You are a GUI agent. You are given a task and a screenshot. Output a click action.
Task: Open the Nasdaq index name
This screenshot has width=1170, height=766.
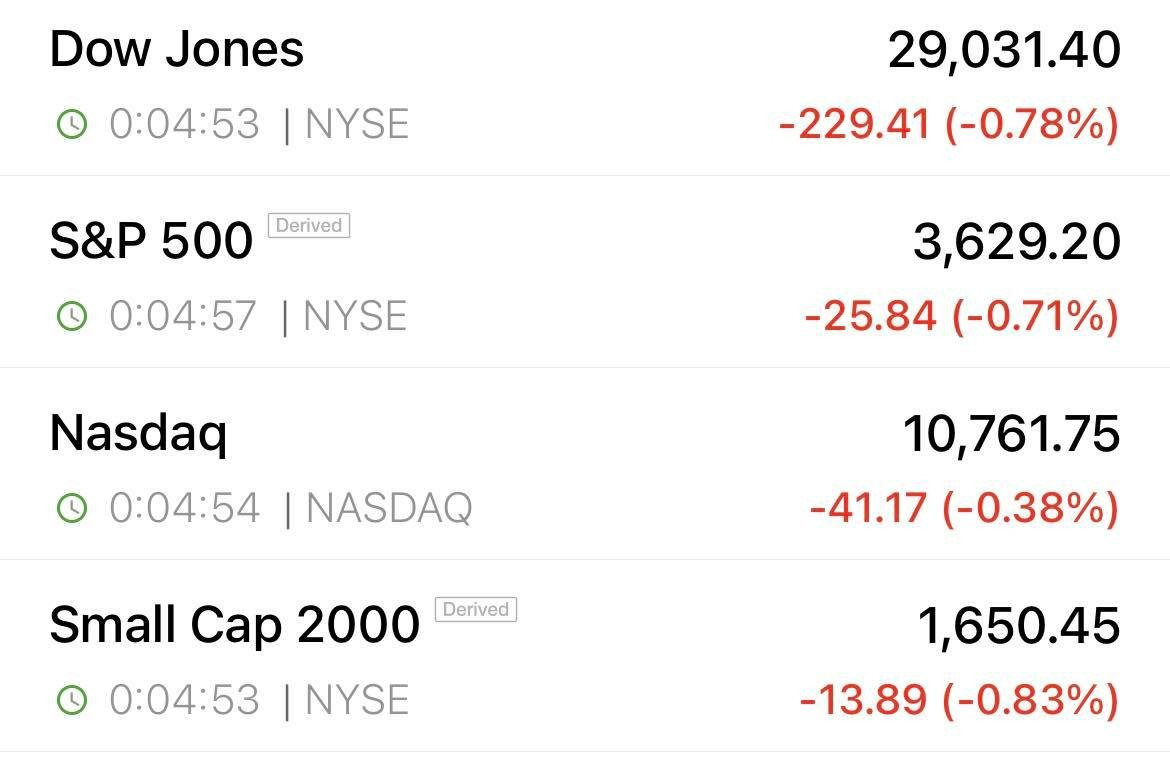click(x=138, y=433)
